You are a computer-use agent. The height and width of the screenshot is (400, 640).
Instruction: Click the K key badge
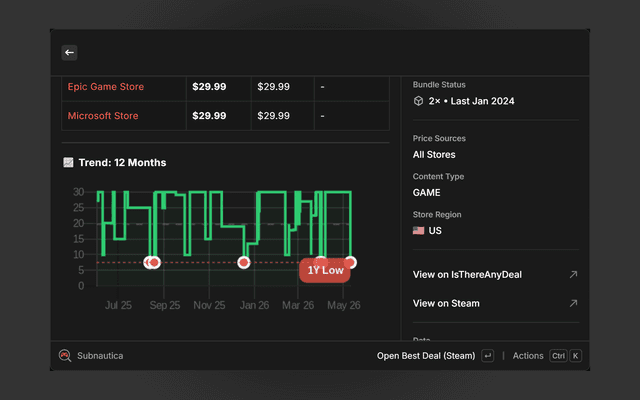(575, 356)
